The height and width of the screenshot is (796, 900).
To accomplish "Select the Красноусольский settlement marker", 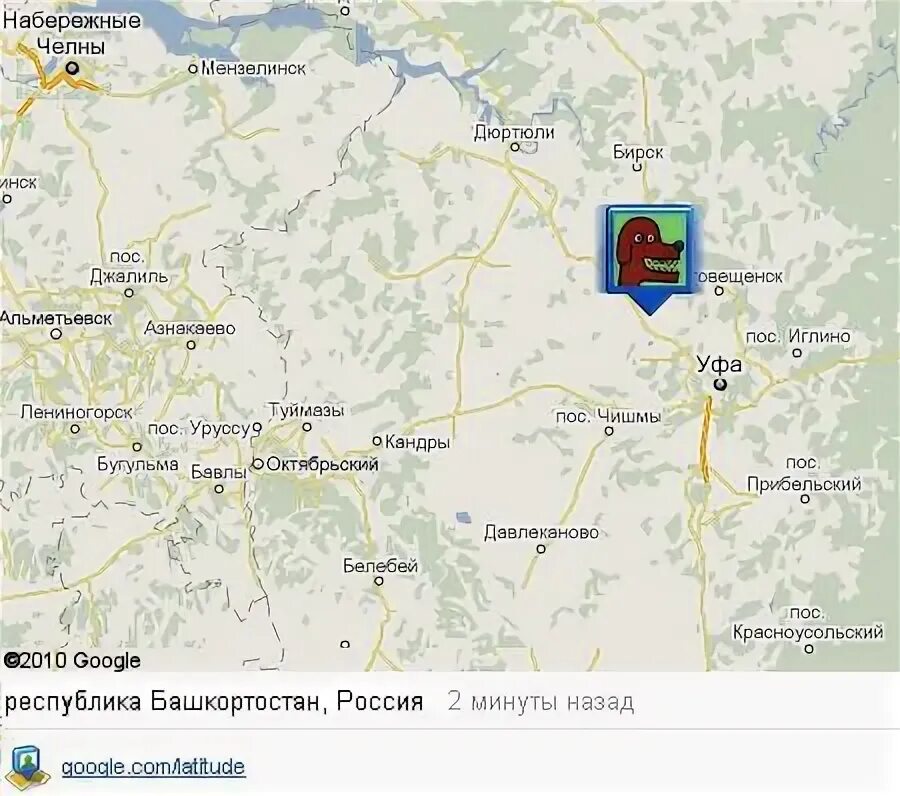I will (809, 649).
